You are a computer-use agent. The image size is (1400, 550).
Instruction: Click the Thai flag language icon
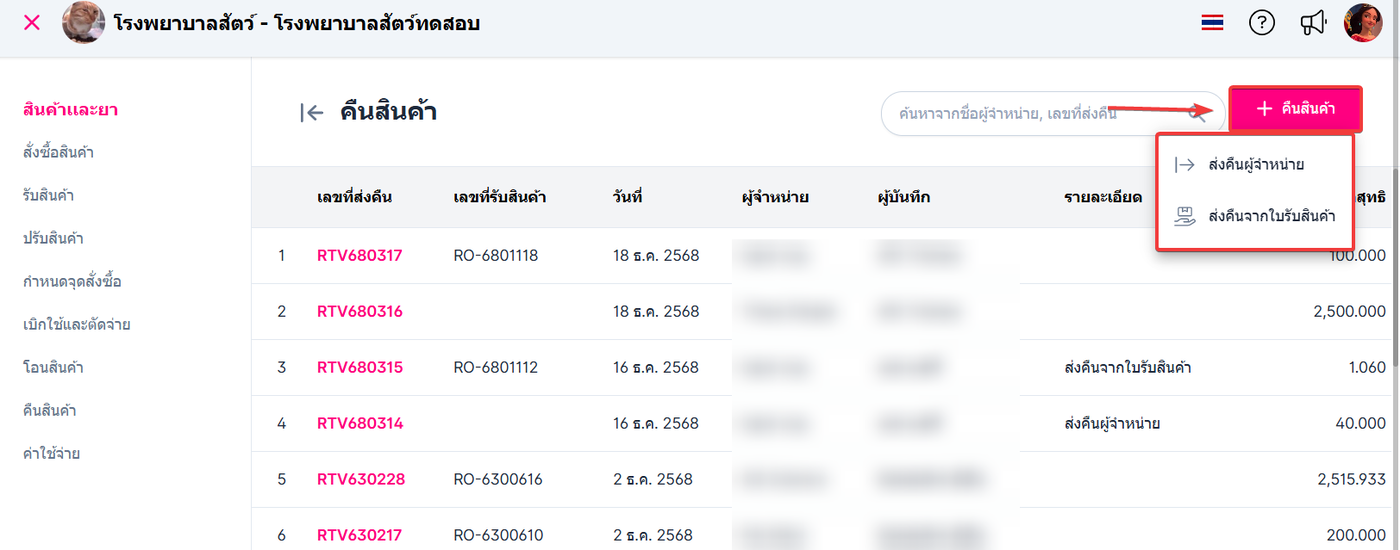(x=1212, y=22)
